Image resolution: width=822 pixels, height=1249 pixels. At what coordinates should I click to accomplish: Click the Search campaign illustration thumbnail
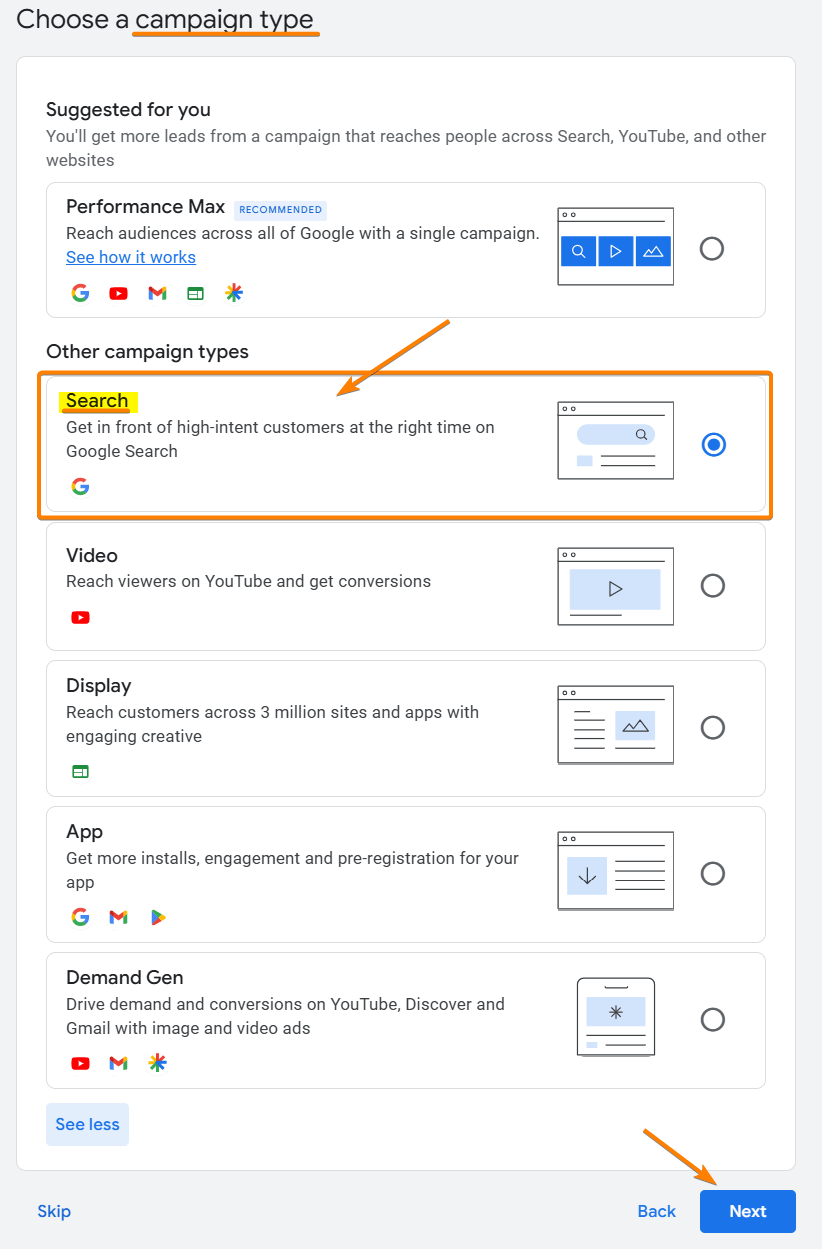coord(615,441)
